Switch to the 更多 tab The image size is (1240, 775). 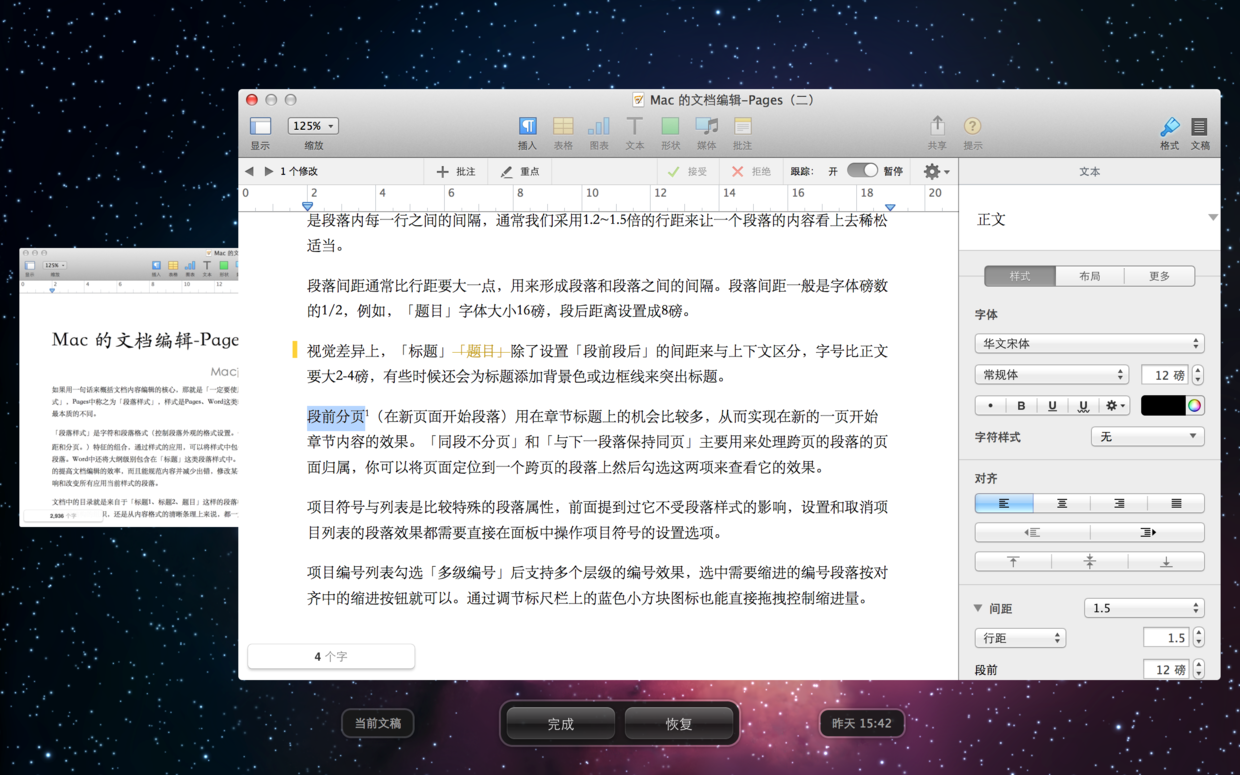tap(1159, 276)
